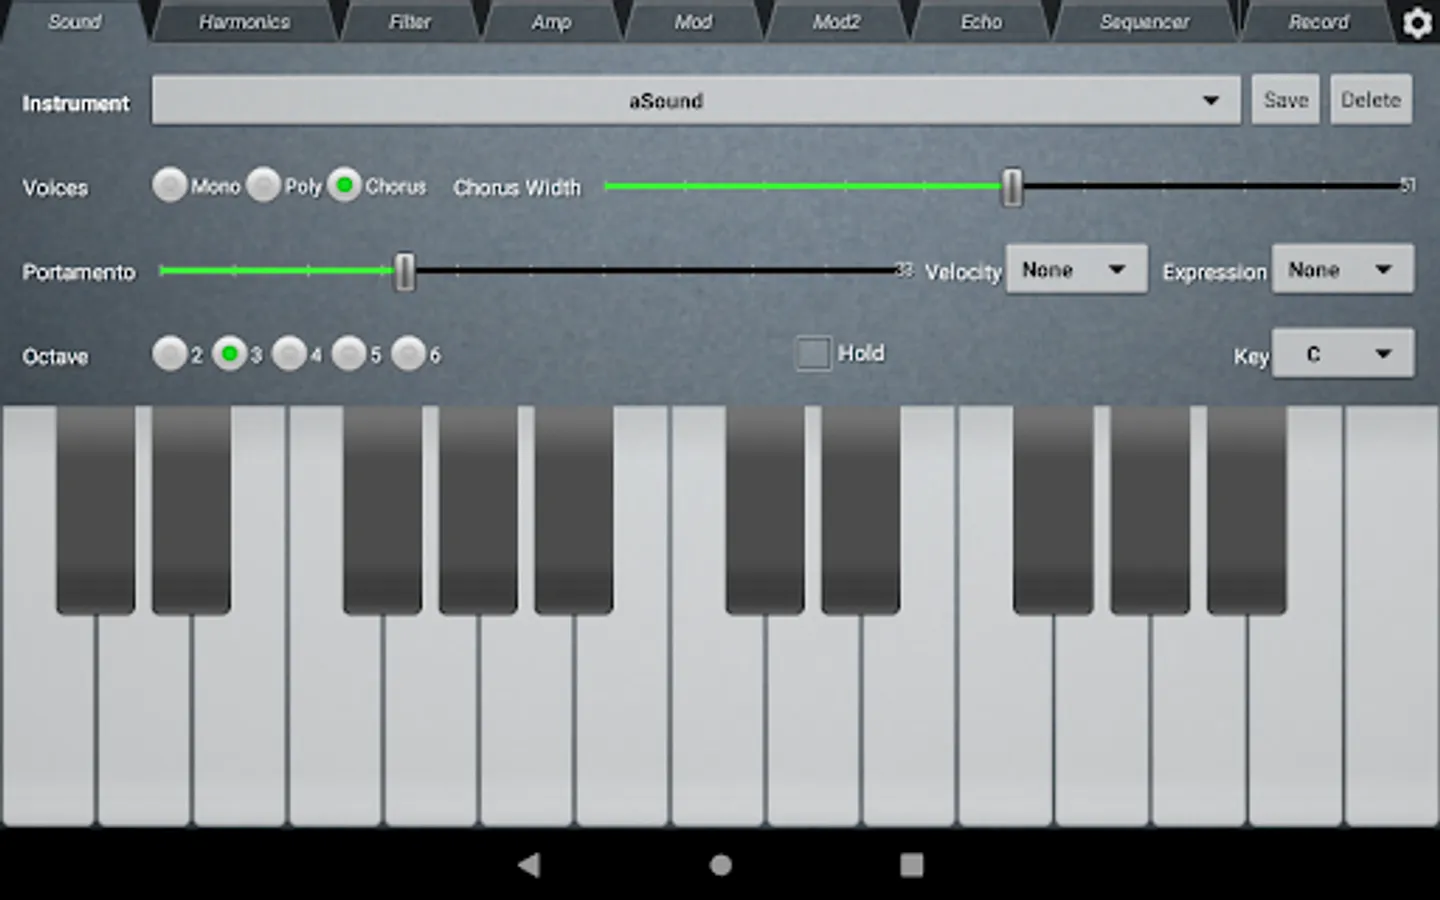Viewport: 1440px width, 900px height.
Task: Switch to the Sound tab
Action: coord(75,22)
